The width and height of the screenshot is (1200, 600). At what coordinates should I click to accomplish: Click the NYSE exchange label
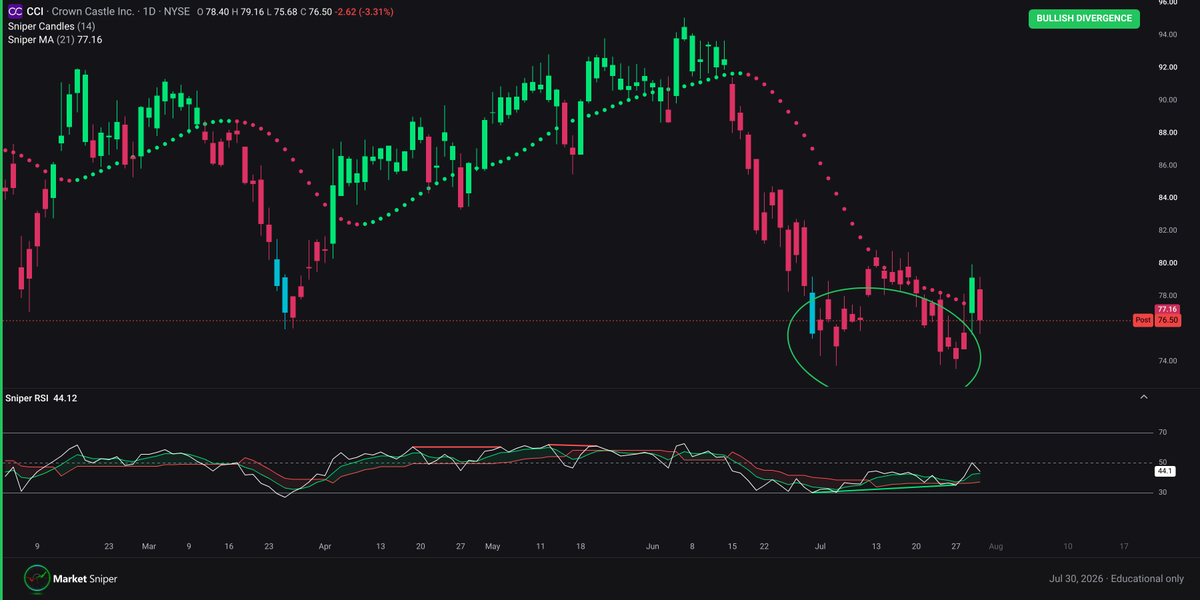[x=176, y=12]
